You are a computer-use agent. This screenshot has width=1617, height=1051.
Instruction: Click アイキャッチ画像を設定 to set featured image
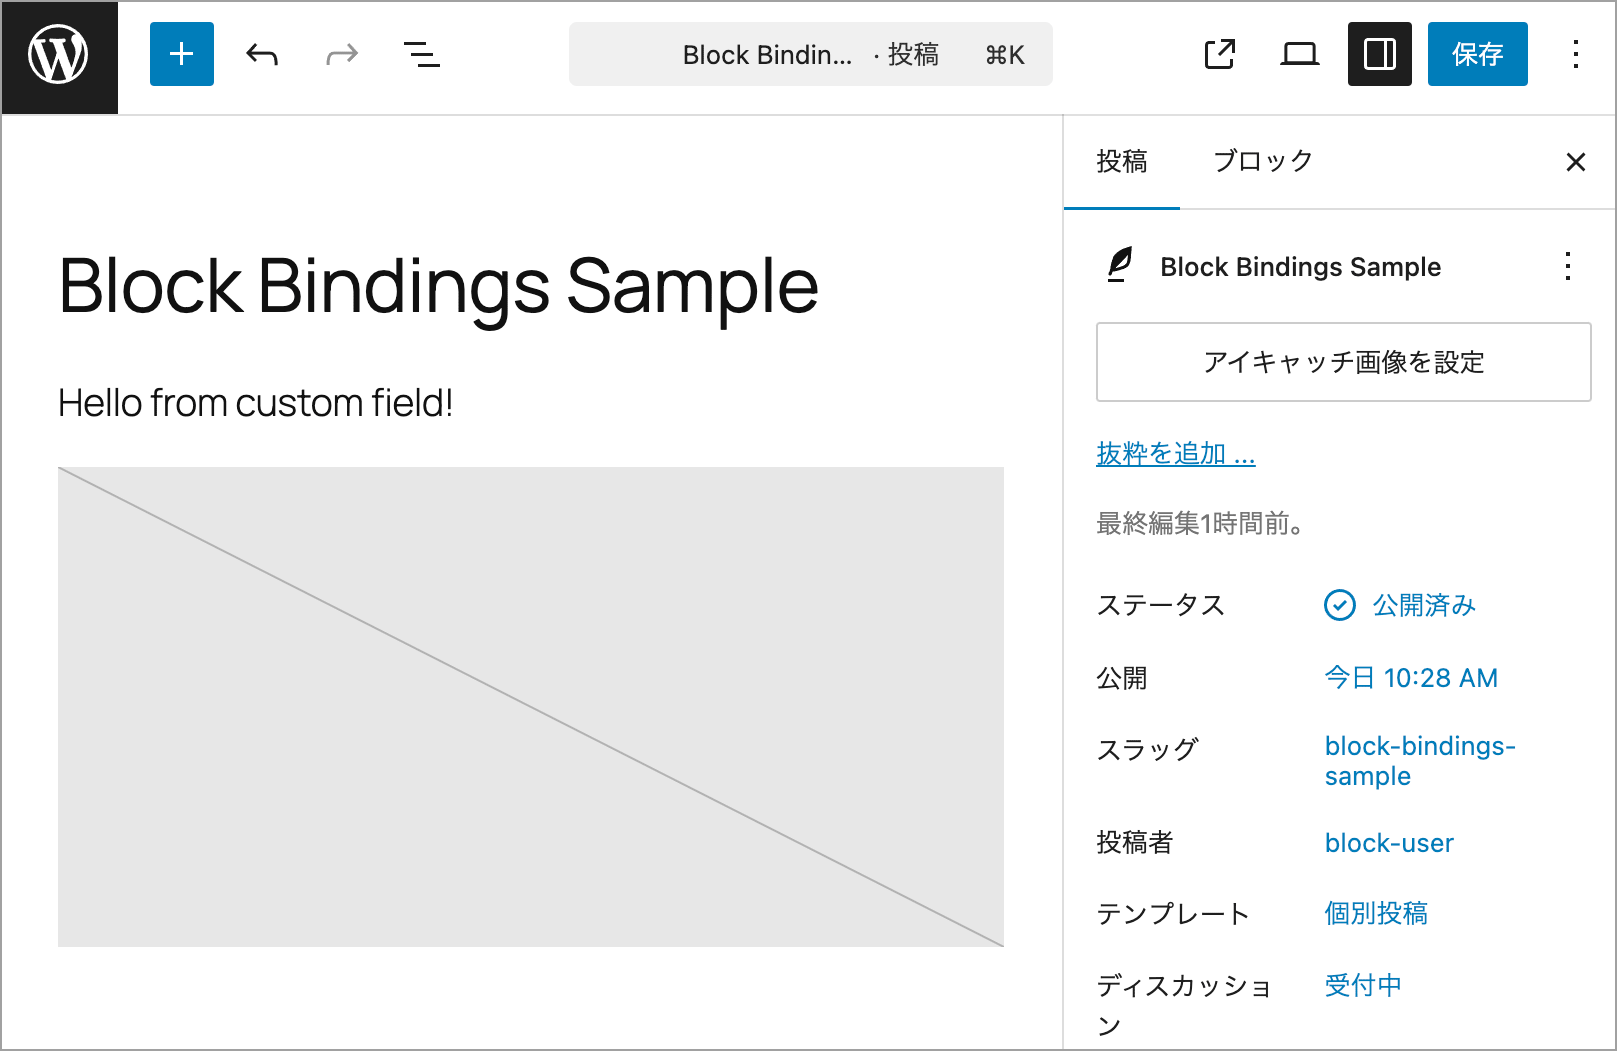tap(1344, 362)
